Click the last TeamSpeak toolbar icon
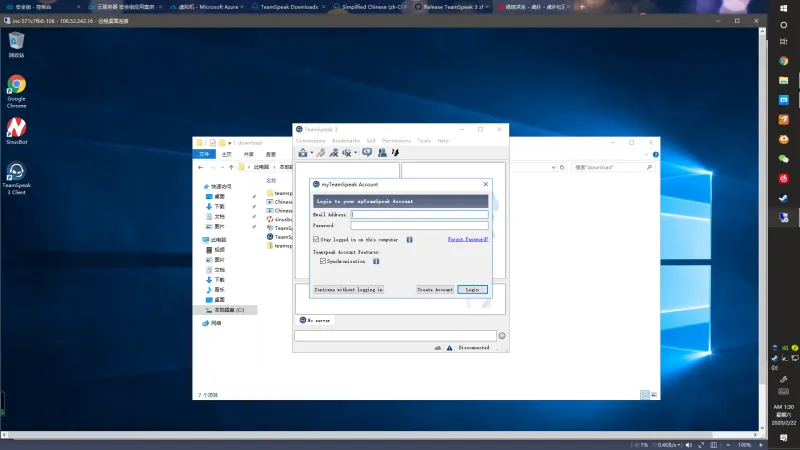Screen dimensions: 800x450 (x=395, y=153)
